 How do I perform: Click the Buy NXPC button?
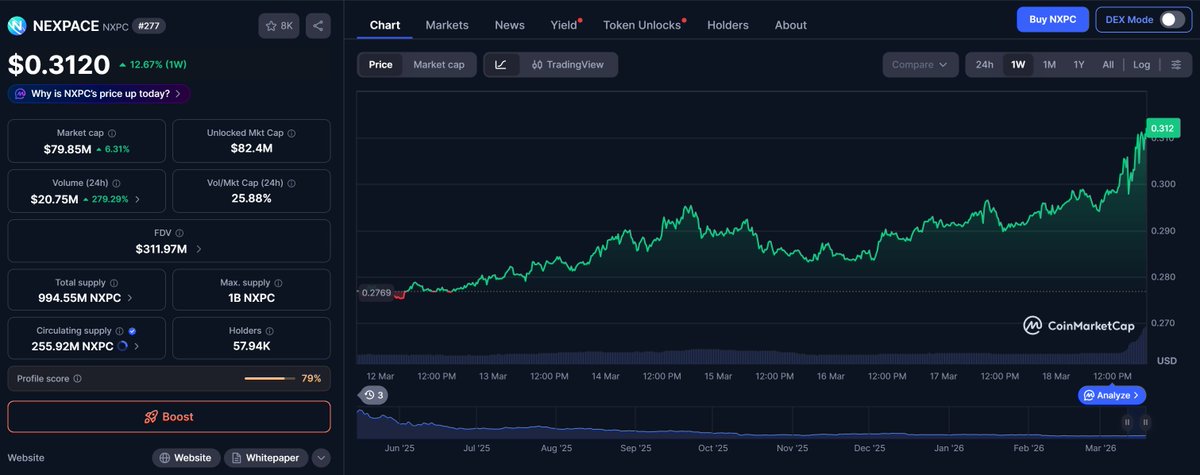coord(1053,20)
